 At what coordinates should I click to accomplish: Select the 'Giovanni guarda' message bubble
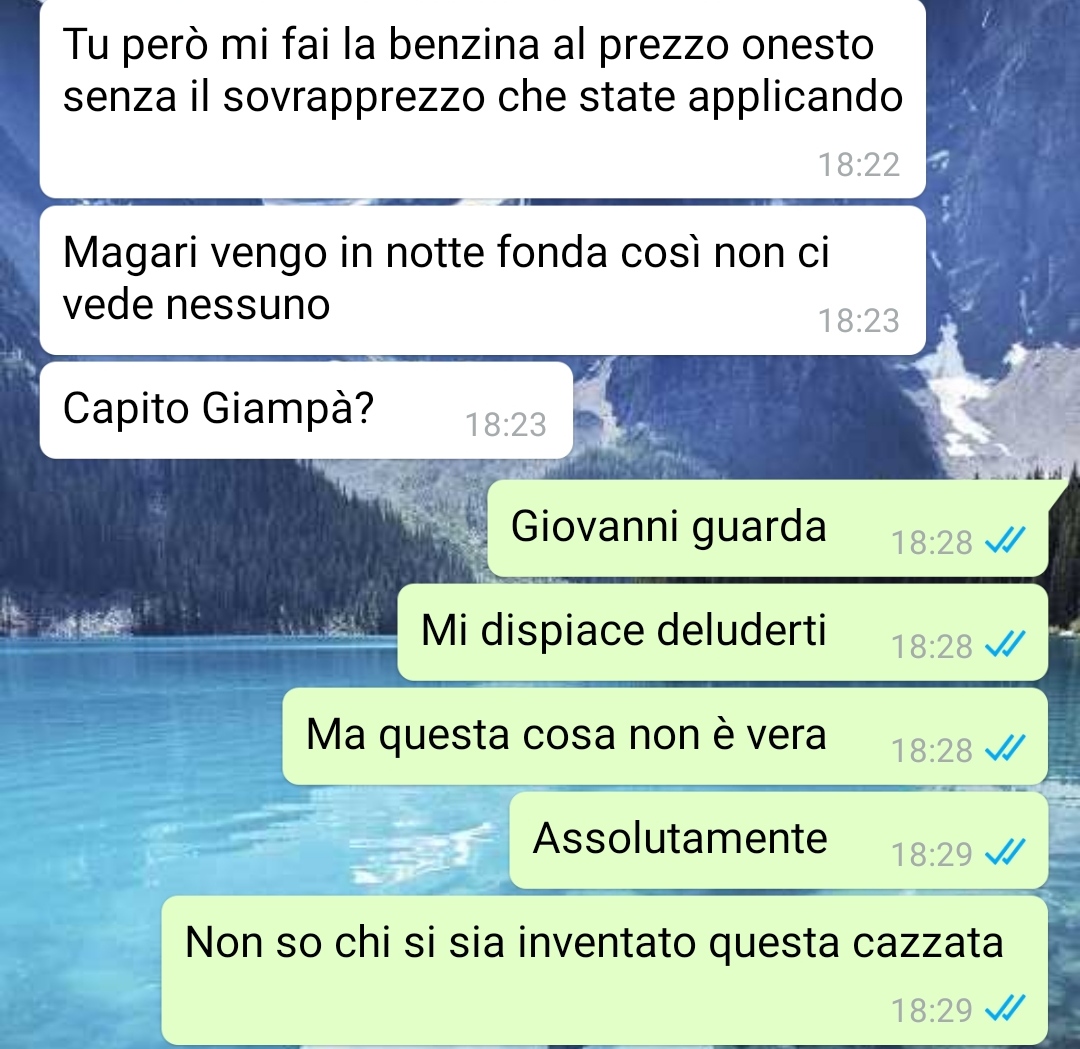point(768,528)
